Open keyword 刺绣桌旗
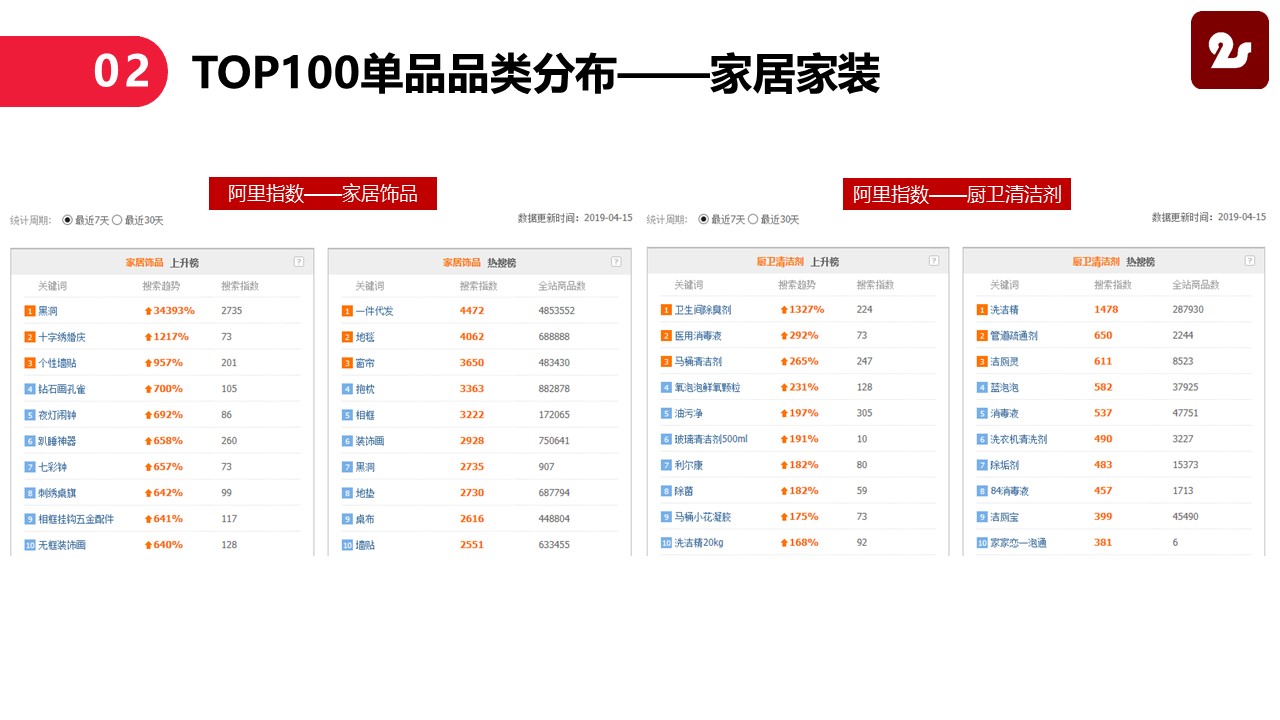 (57, 493)
